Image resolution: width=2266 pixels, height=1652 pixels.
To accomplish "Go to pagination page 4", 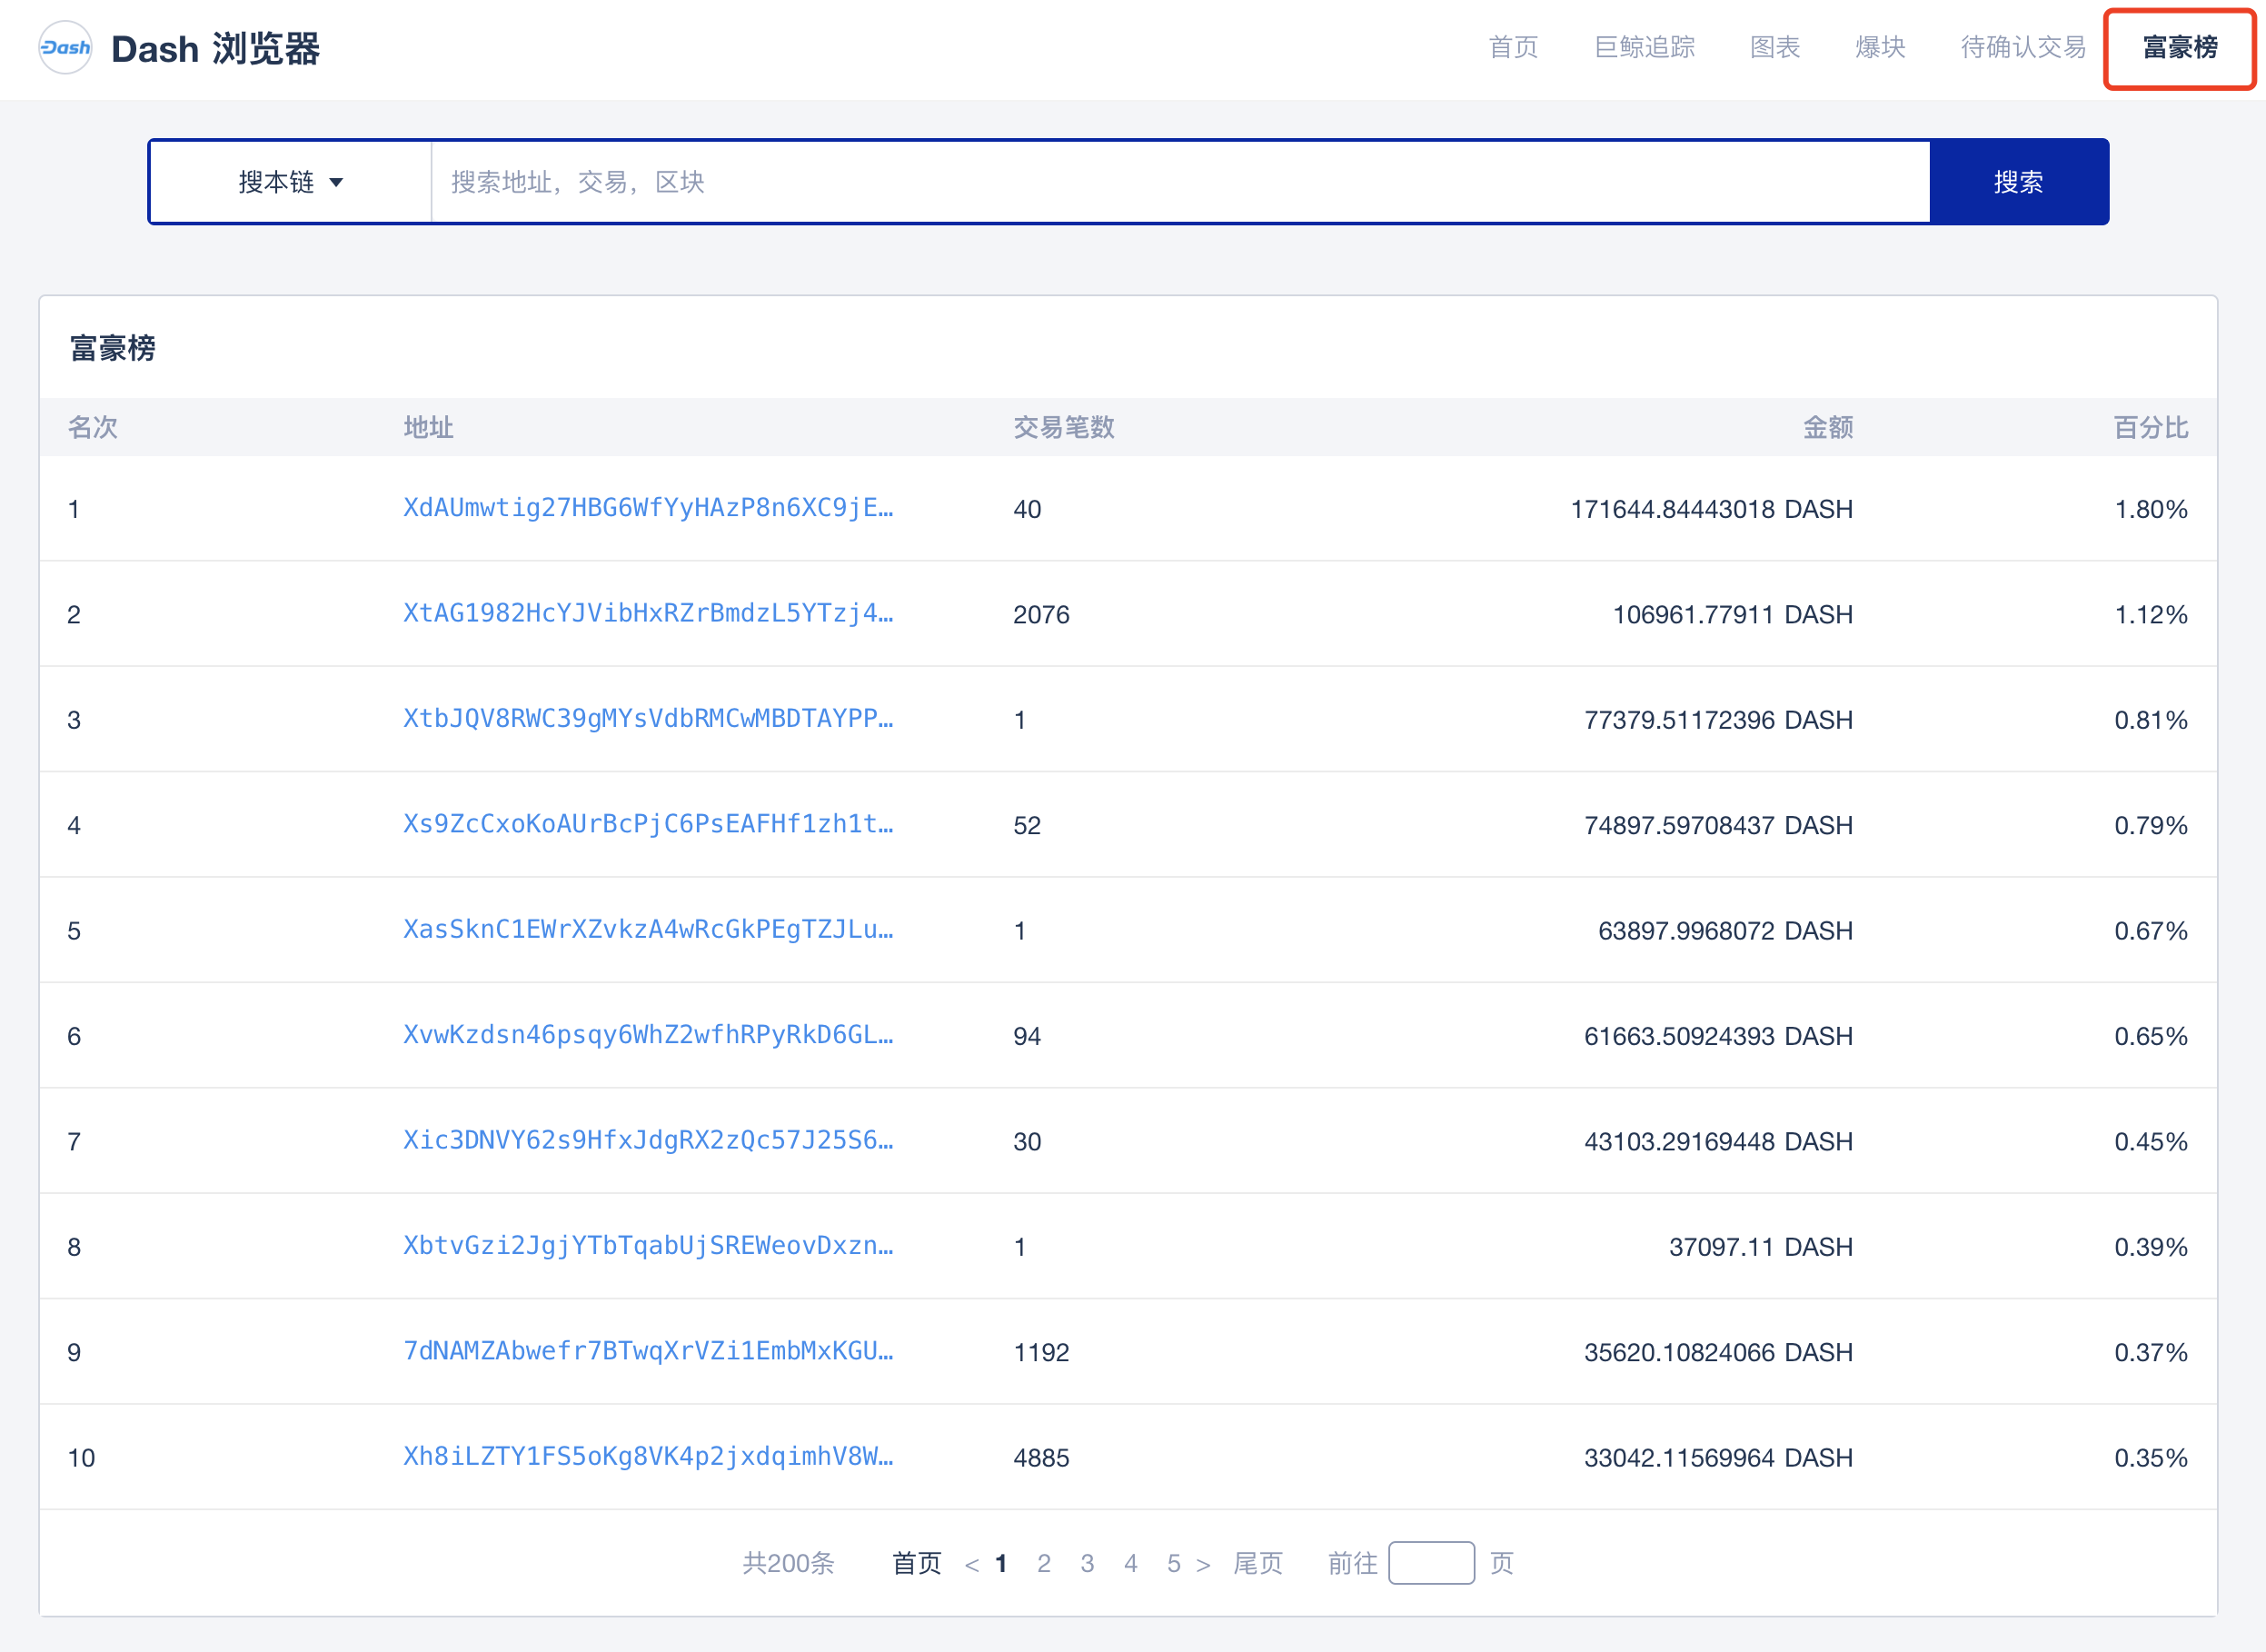I will [1130, 1563].
